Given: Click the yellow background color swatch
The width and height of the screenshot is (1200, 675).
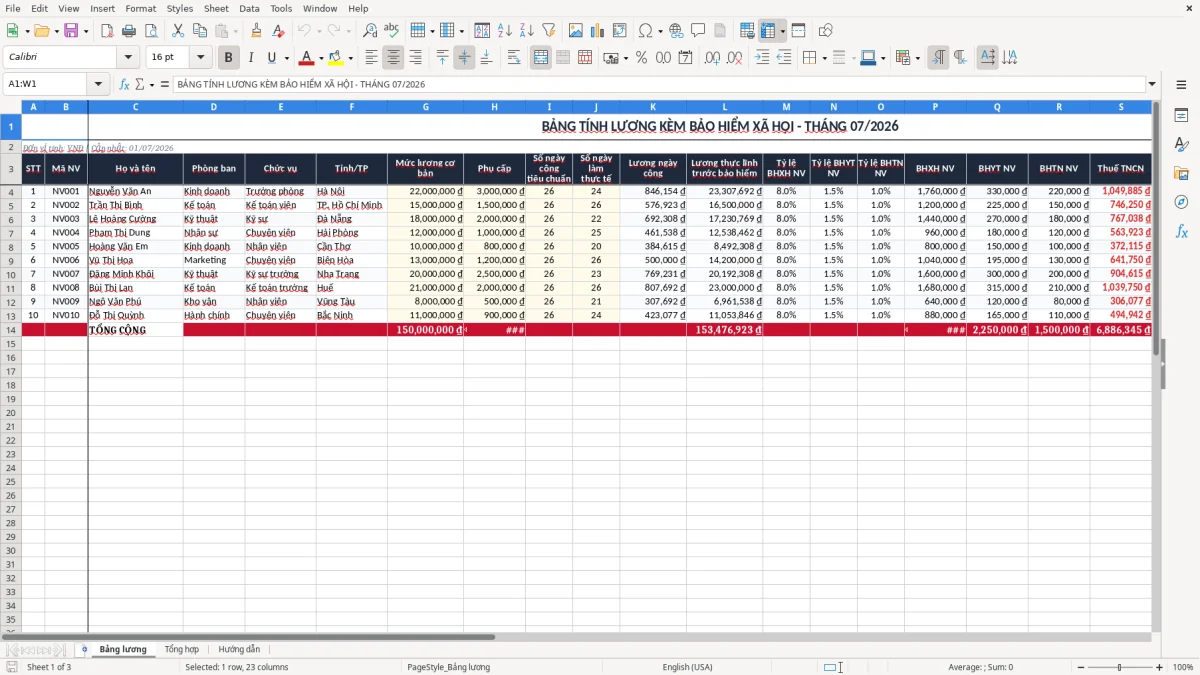Looking at the screenshot, I should point(336,58).
